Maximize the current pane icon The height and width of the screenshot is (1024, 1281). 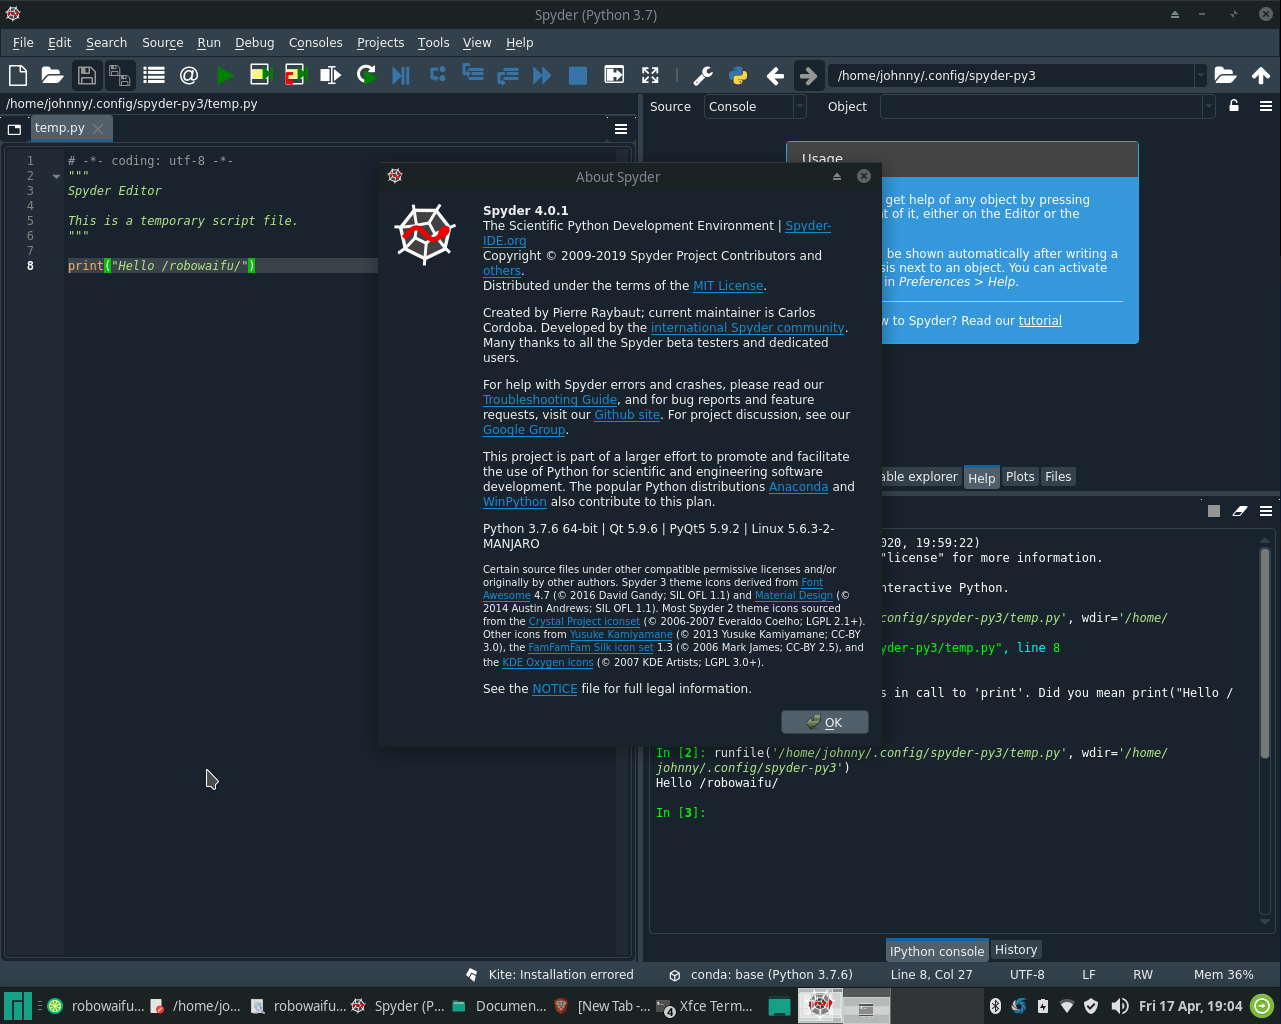(614, 75)
